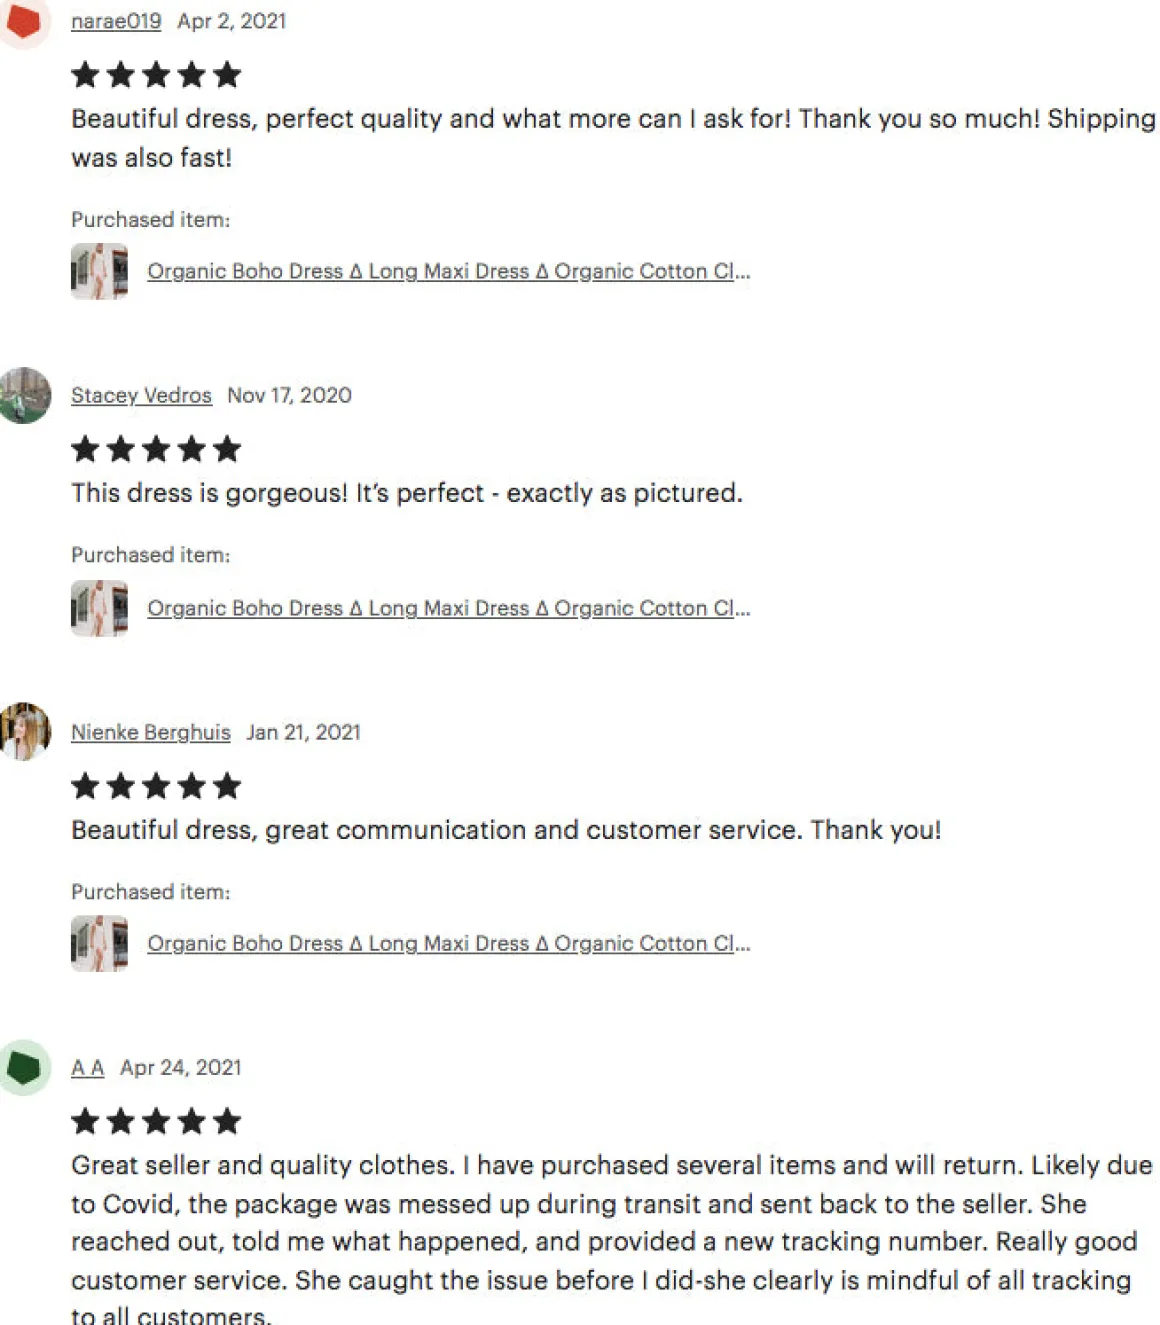Open the narae019 username link

(116, 21)
